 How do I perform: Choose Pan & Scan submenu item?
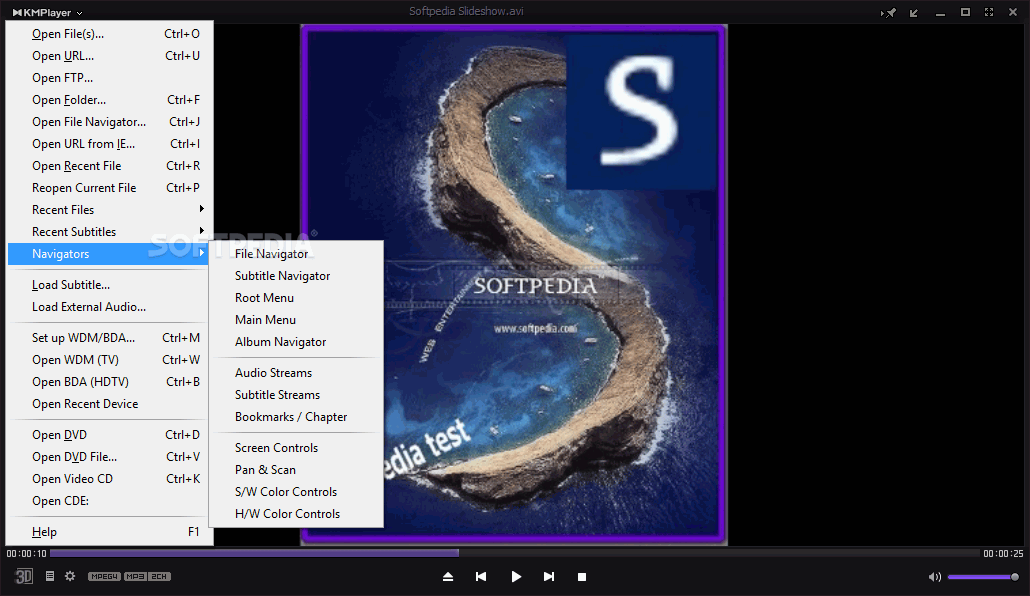tap(296, 470)
